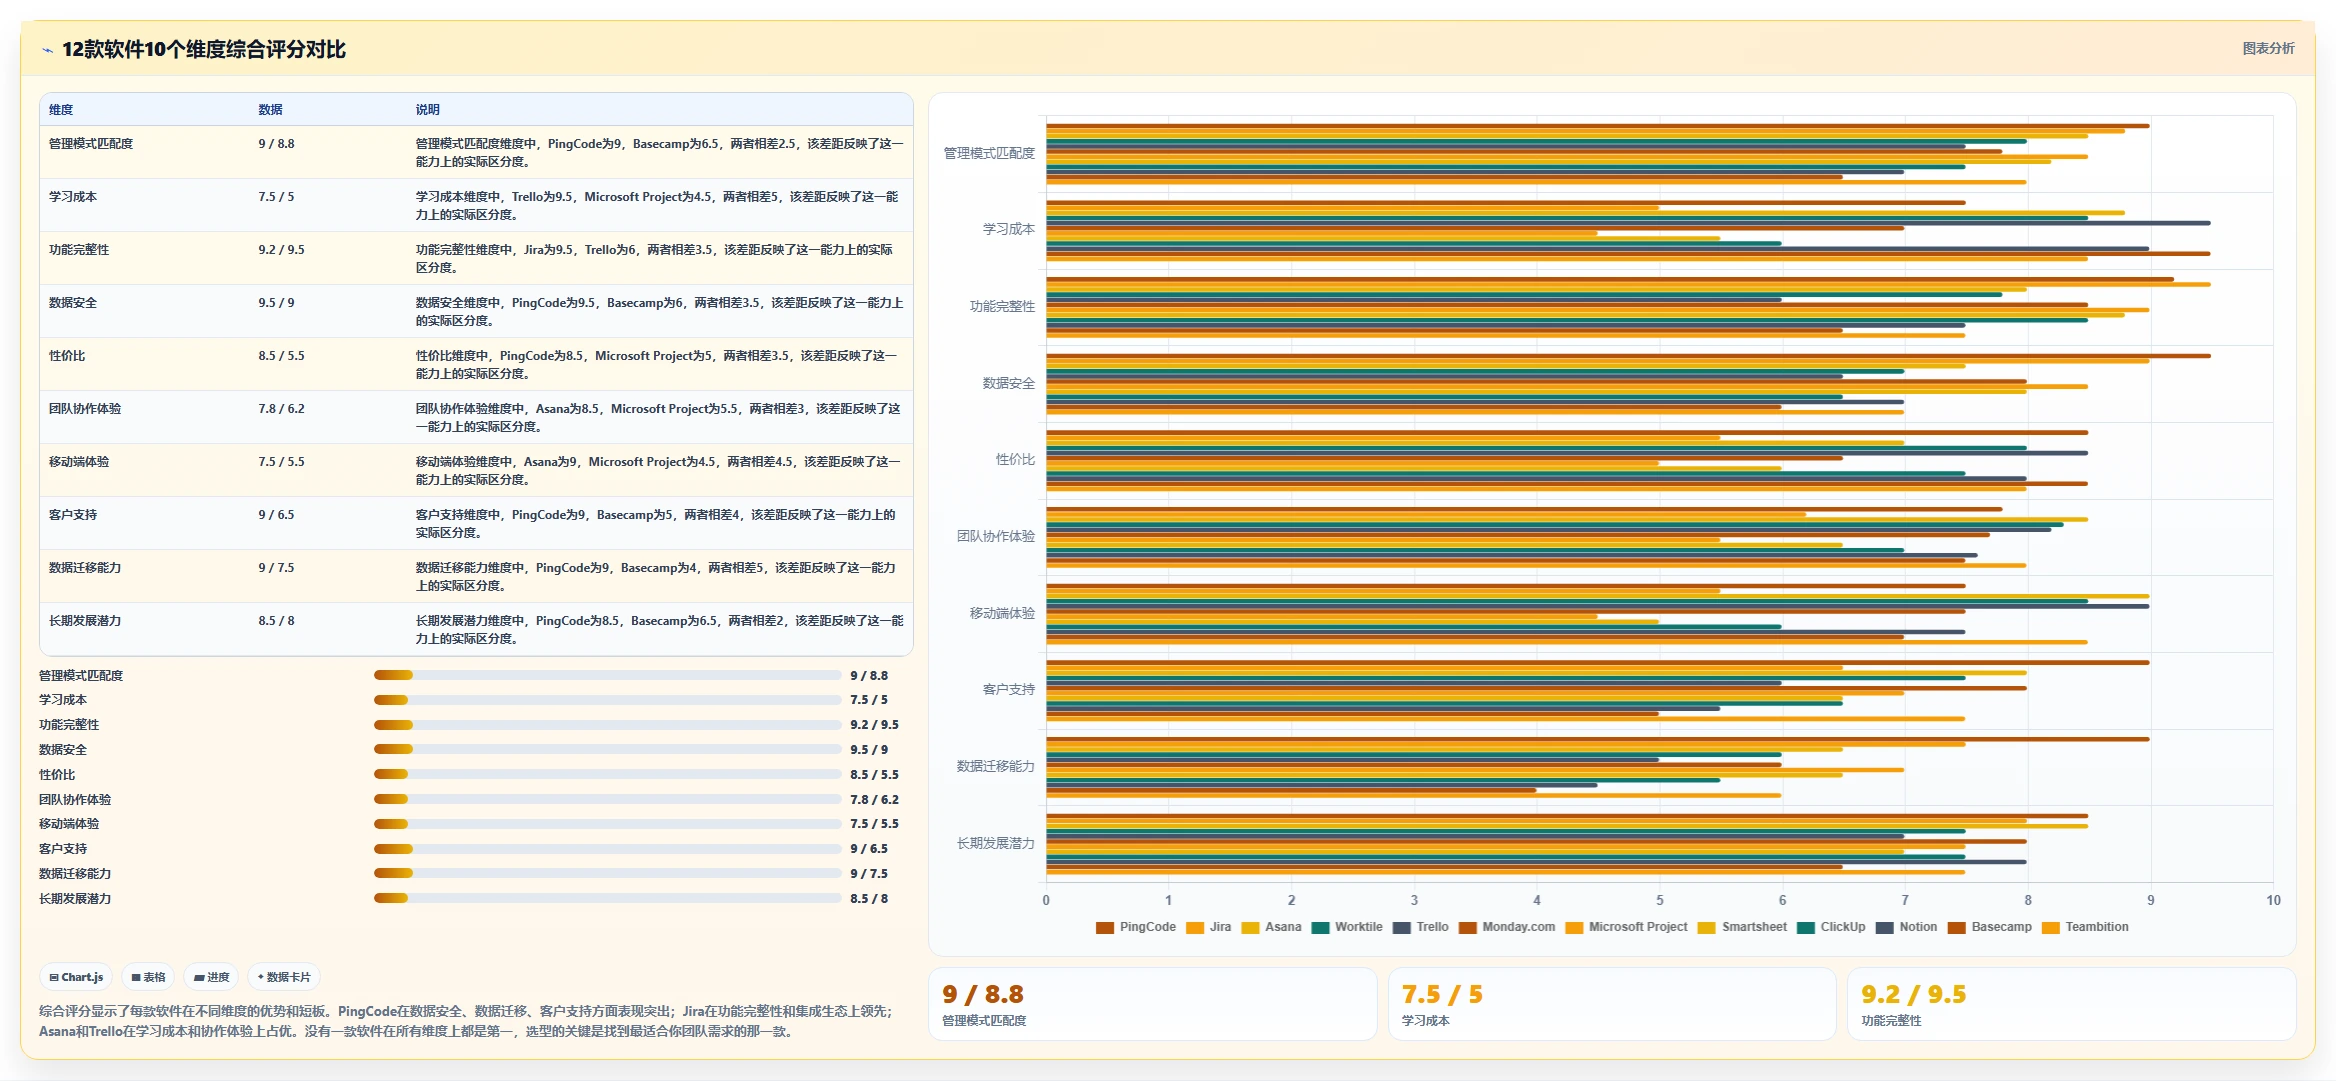2336x1081 pixels.
Task: Select table cell 管理模式匹配度 in 维度 column
Action: (x=91, y=144)
